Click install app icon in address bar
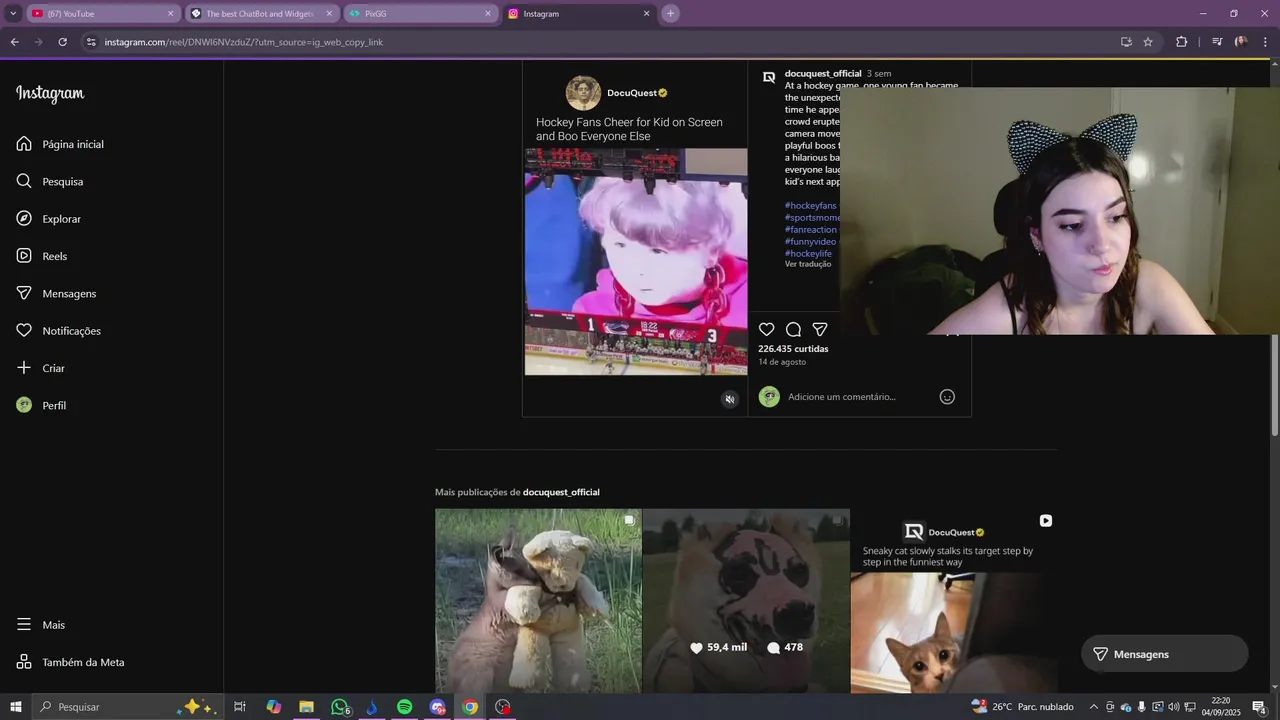The width and height of the screenshot is (1280, 720). pos(1126,42)
